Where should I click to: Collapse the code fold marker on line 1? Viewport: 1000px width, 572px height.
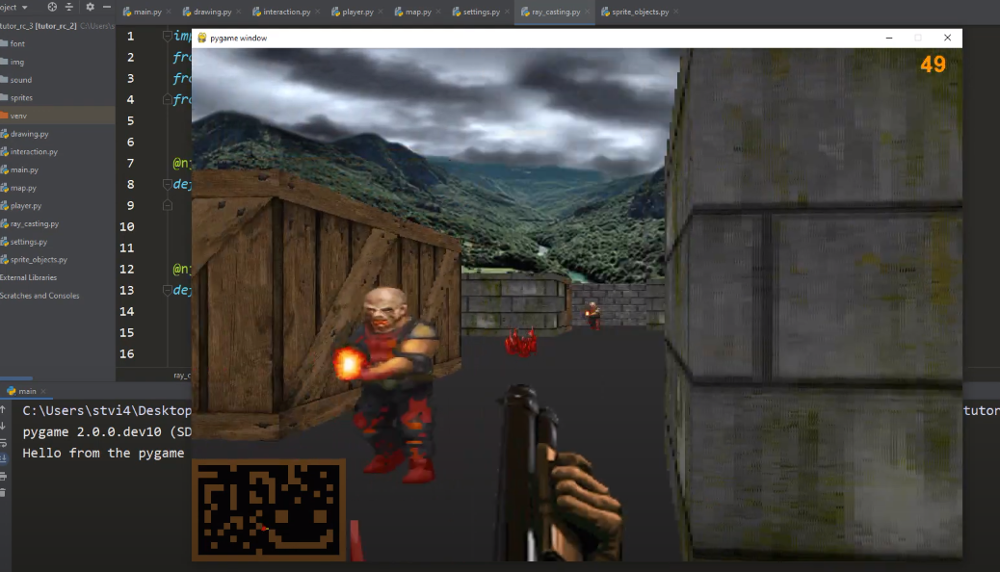coord(167,36)
